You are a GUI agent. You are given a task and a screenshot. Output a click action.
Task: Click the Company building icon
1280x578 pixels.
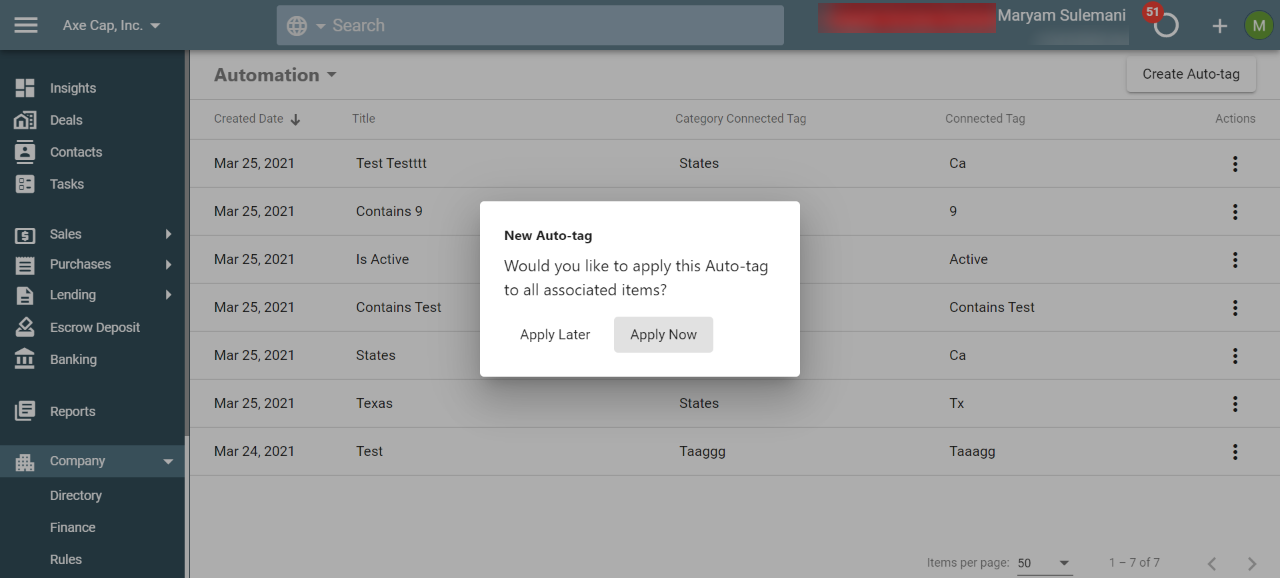click(25, 461)
